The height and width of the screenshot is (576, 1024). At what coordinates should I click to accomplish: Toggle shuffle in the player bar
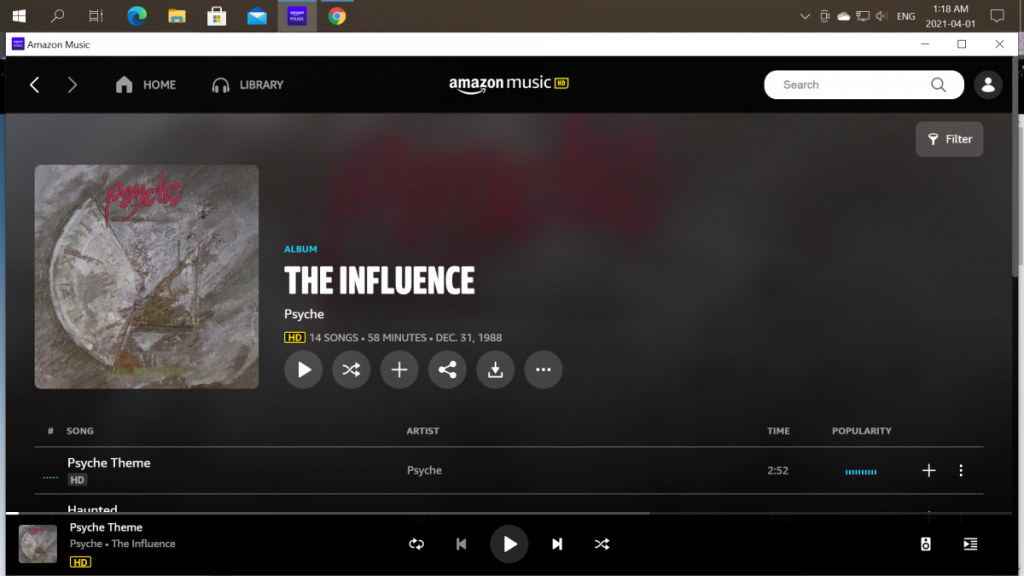click(x=602, y=544)
